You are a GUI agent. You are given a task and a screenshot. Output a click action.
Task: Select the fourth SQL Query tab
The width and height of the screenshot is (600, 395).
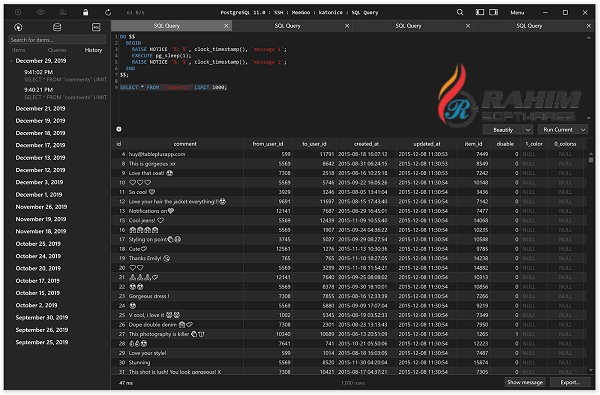click(x=530, y=26)
